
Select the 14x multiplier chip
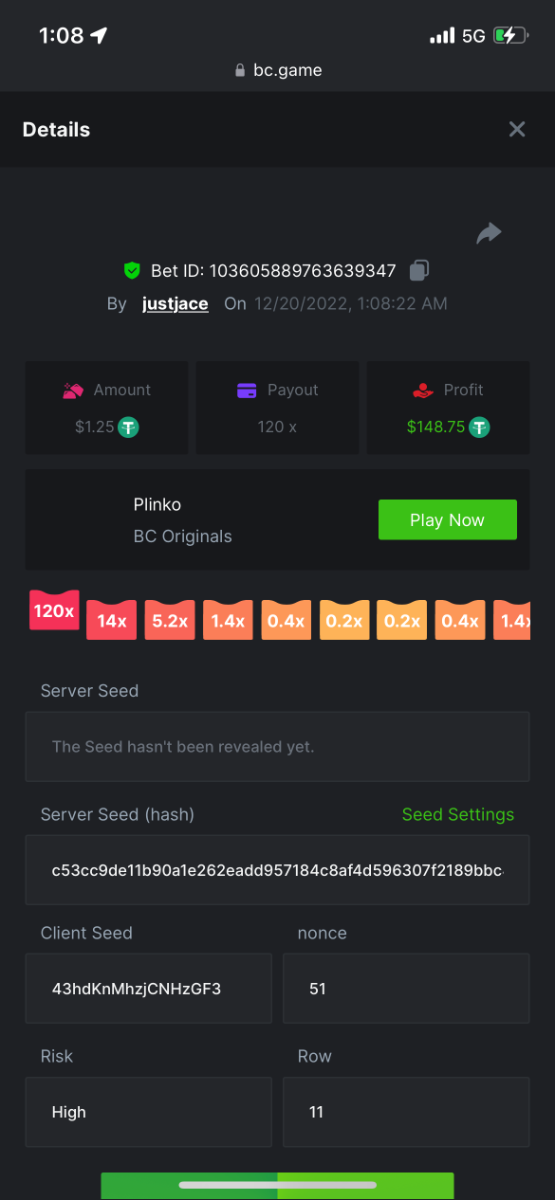click(112, 620)
